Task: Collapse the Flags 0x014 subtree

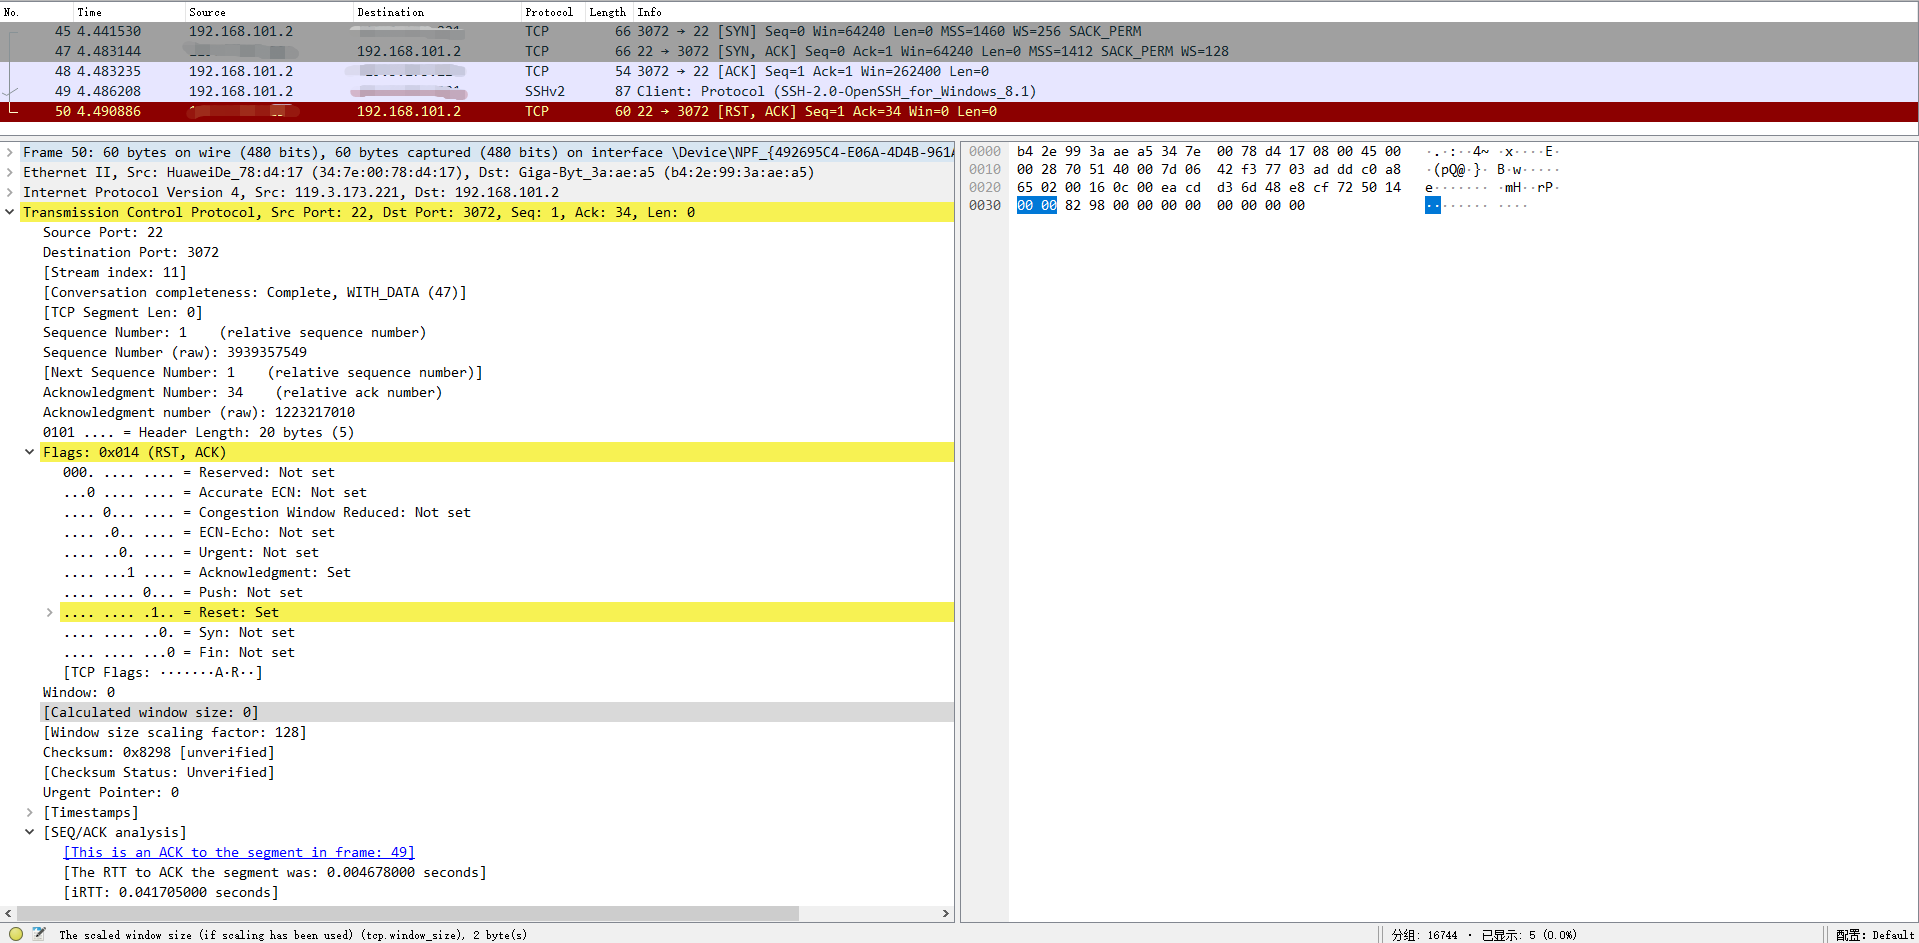Action: coord(30,452)
